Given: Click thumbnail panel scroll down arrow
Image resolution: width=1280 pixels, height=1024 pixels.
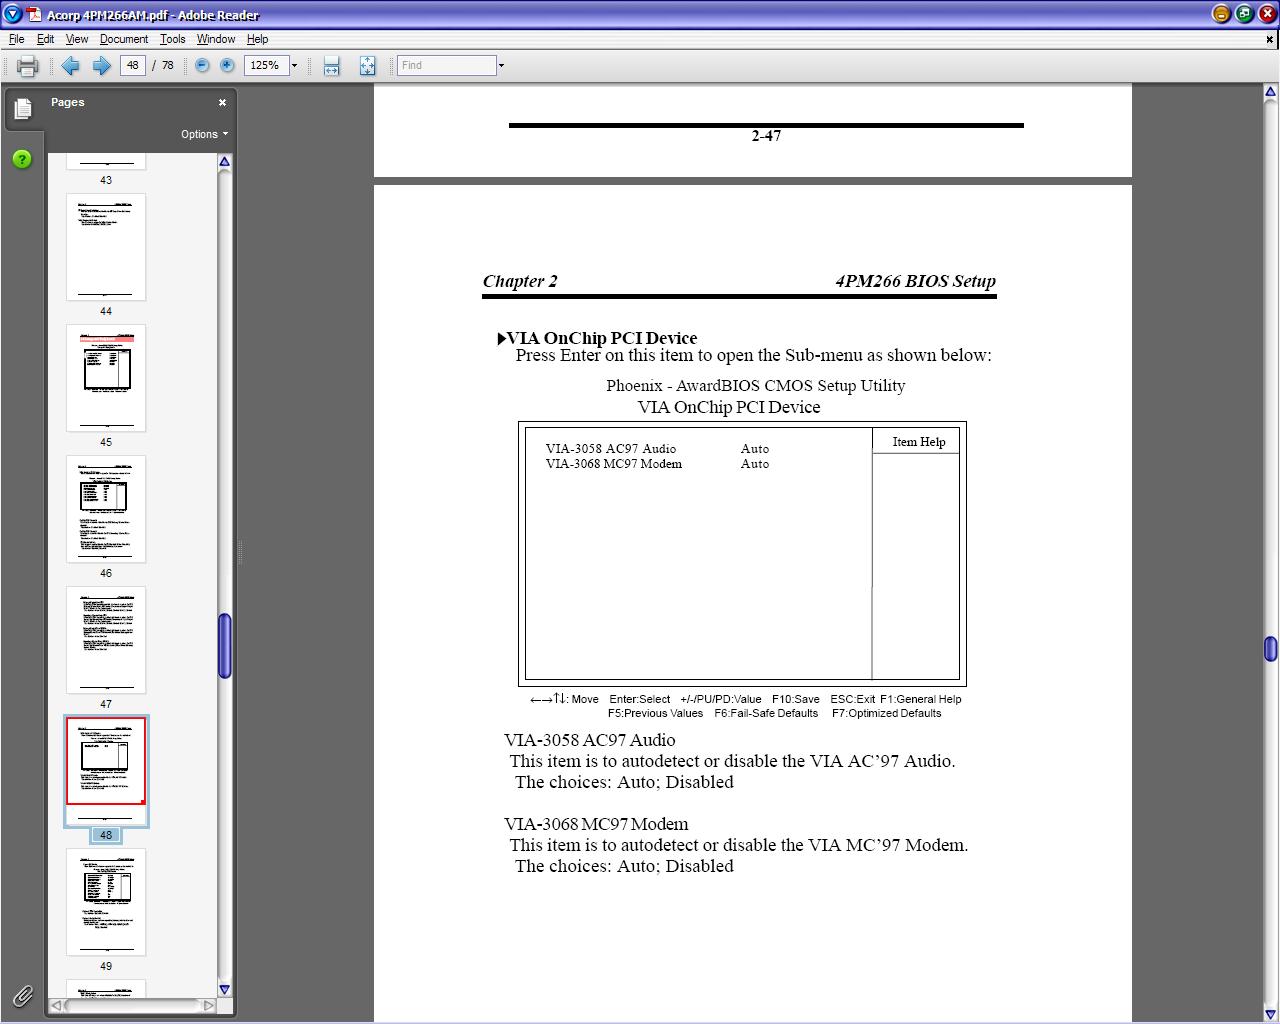Looking at the screenshot, I should [225, 989].
